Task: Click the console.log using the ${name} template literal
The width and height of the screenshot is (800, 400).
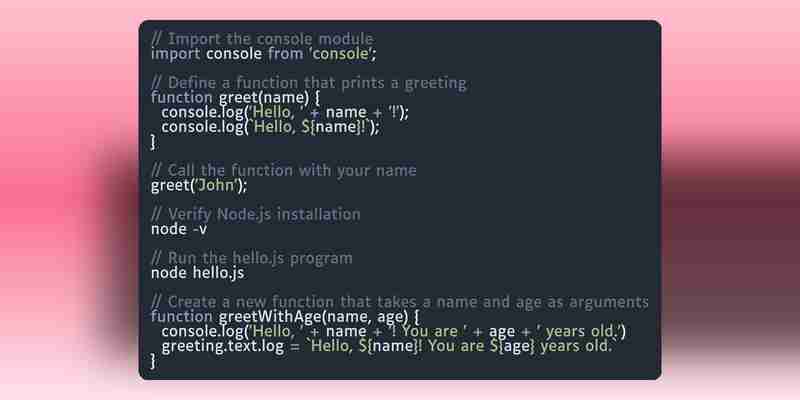Action: [x=270, y=127]
